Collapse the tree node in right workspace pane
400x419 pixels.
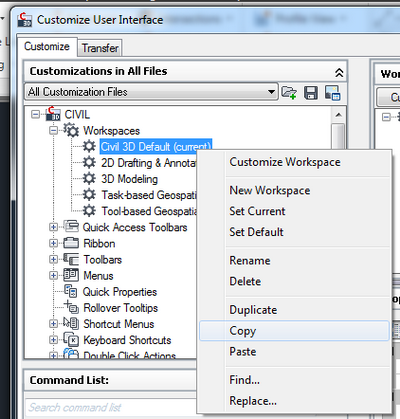coord(386,117)
